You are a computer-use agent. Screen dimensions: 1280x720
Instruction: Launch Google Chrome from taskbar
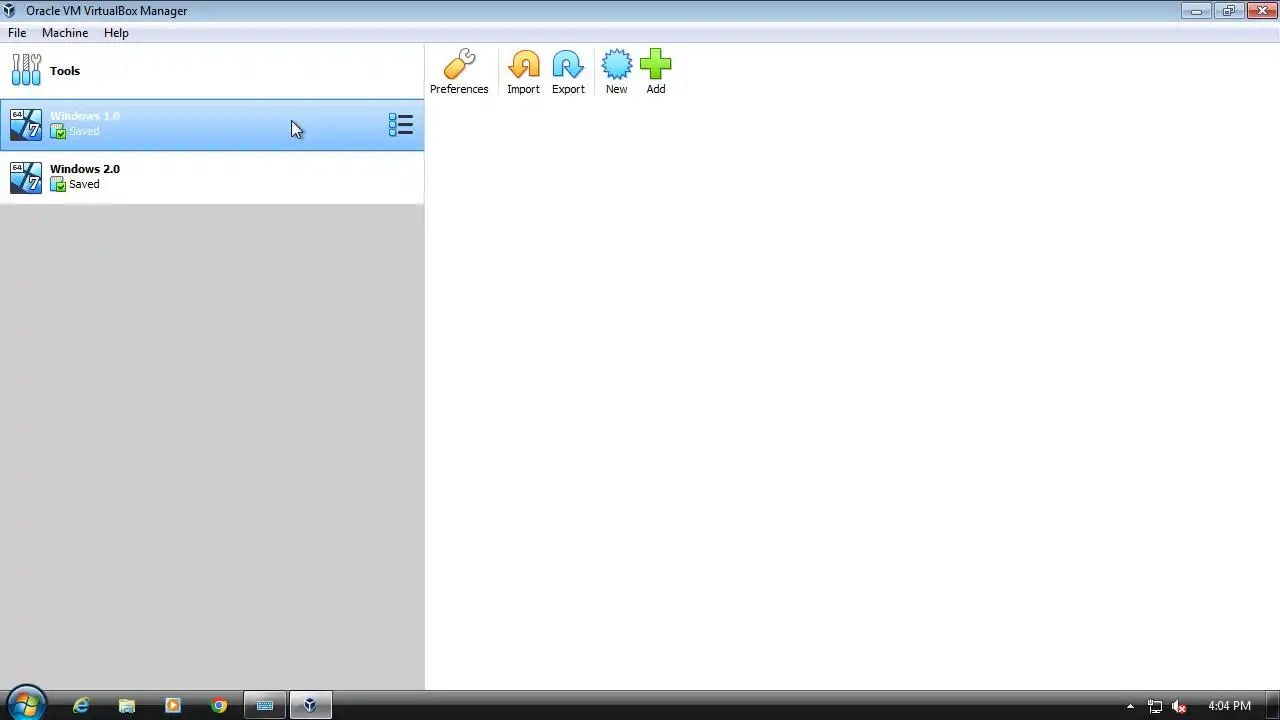(x=219, y=705)
